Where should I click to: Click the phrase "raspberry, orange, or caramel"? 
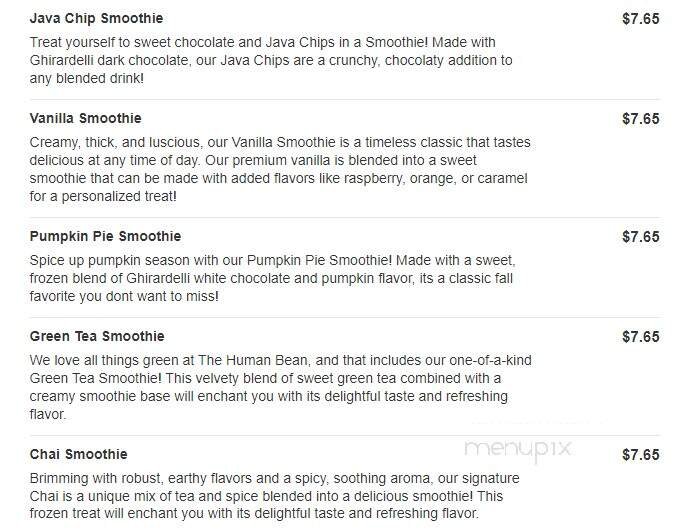point(430,178)
